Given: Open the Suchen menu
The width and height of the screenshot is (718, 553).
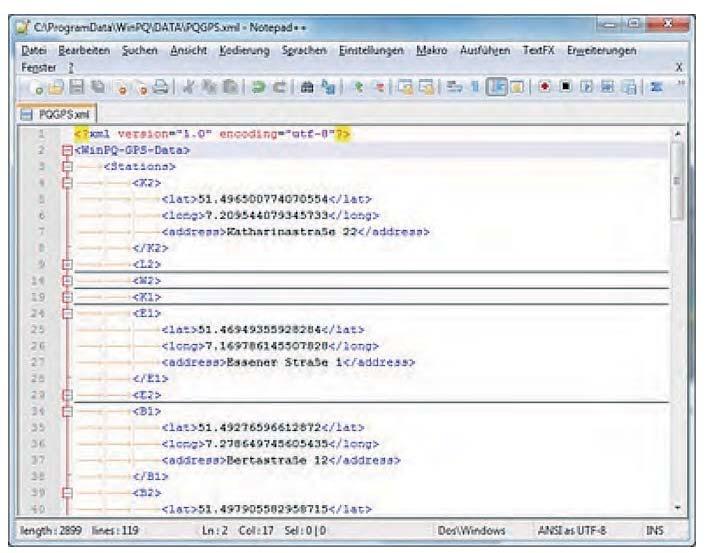Looking at the screenshot, I should (x=139, y=50).
